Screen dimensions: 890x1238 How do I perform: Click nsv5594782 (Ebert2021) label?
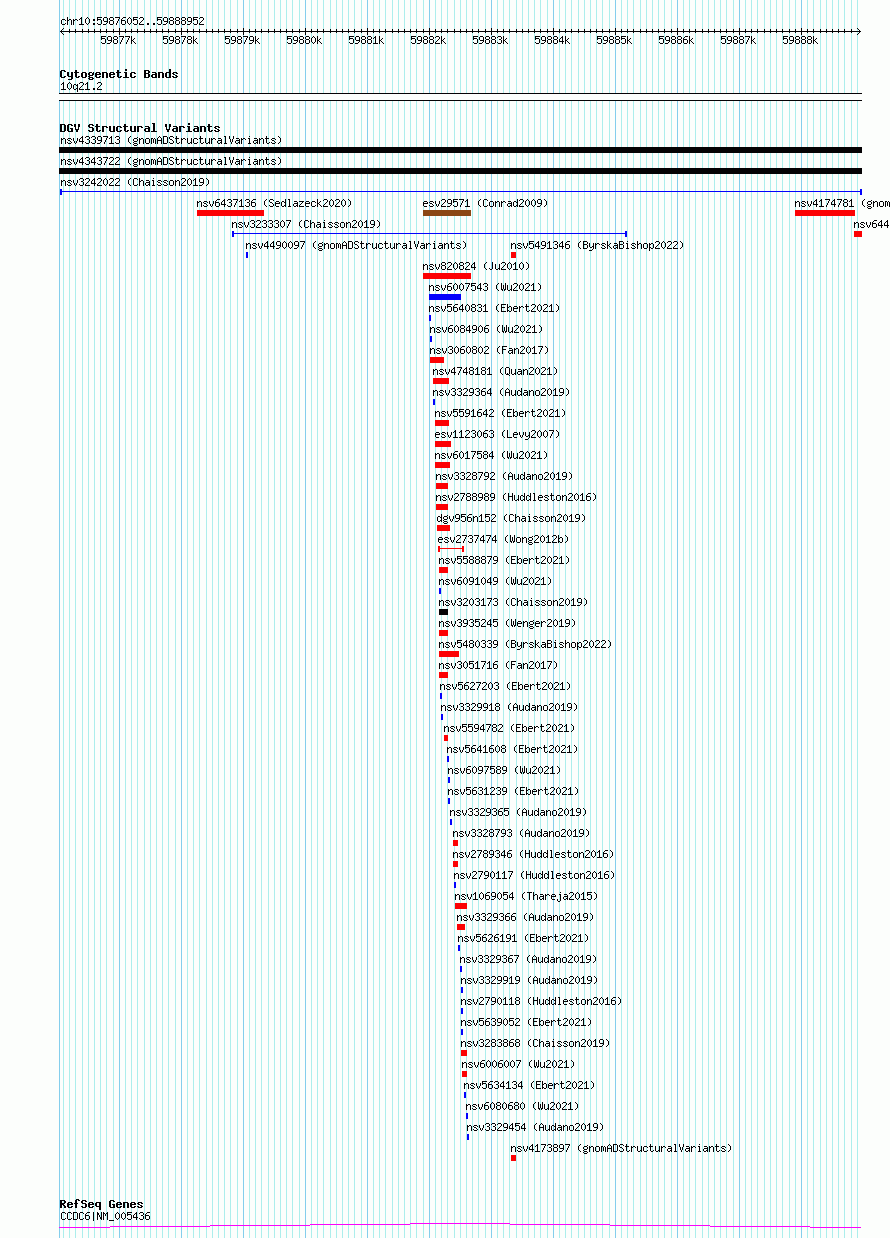pyautogui.click(x=509, y=728)
